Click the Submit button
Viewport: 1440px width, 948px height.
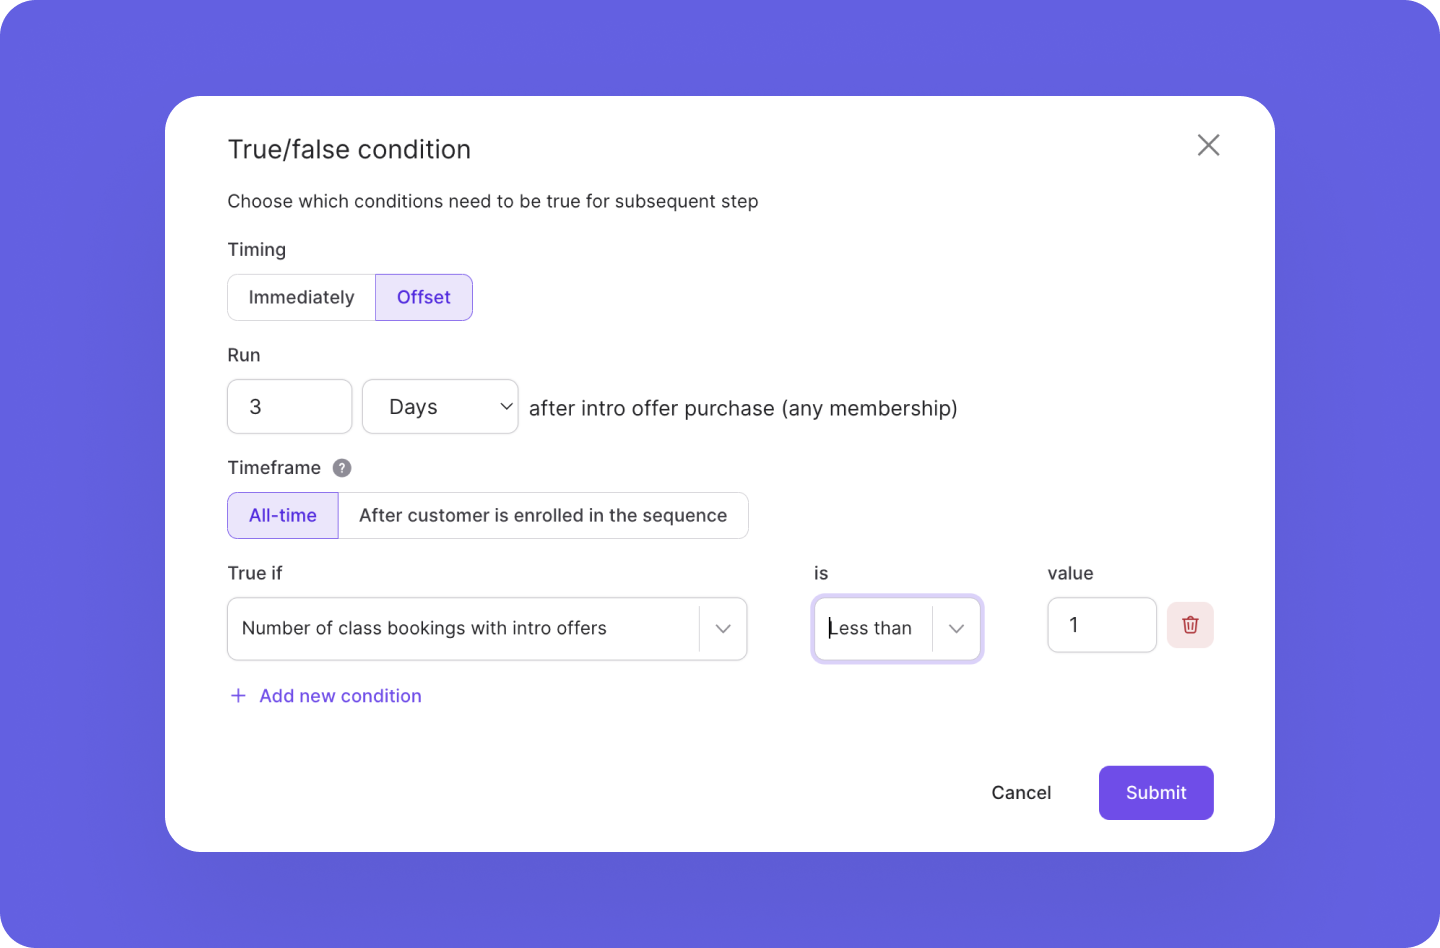pyautogui.click(x=1156, y=792)
